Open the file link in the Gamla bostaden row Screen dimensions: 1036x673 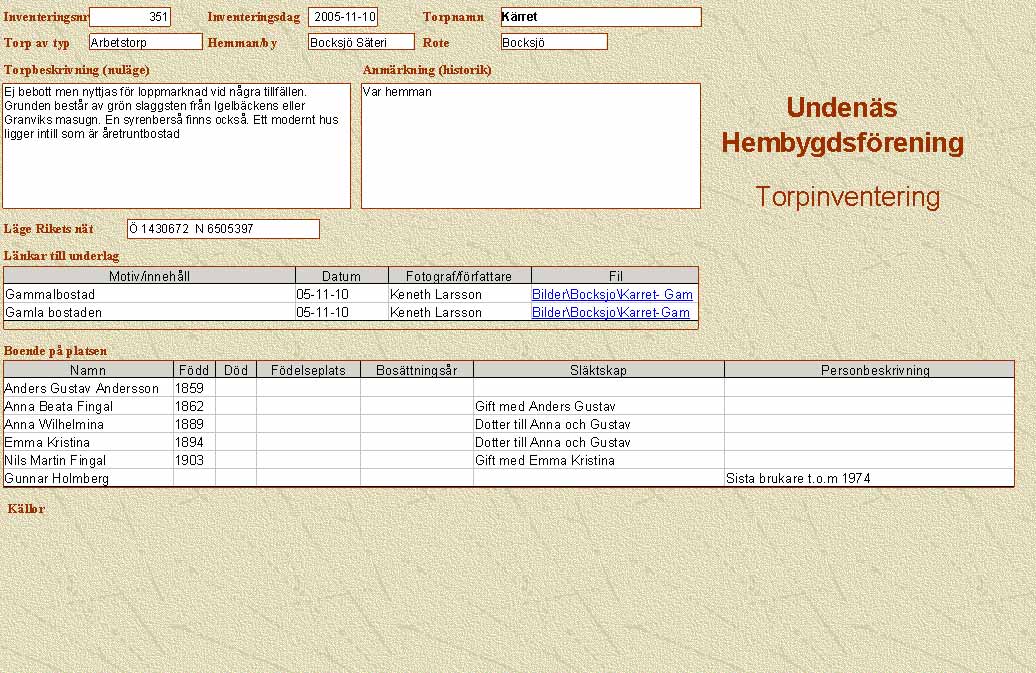click(x=610, y=313)
